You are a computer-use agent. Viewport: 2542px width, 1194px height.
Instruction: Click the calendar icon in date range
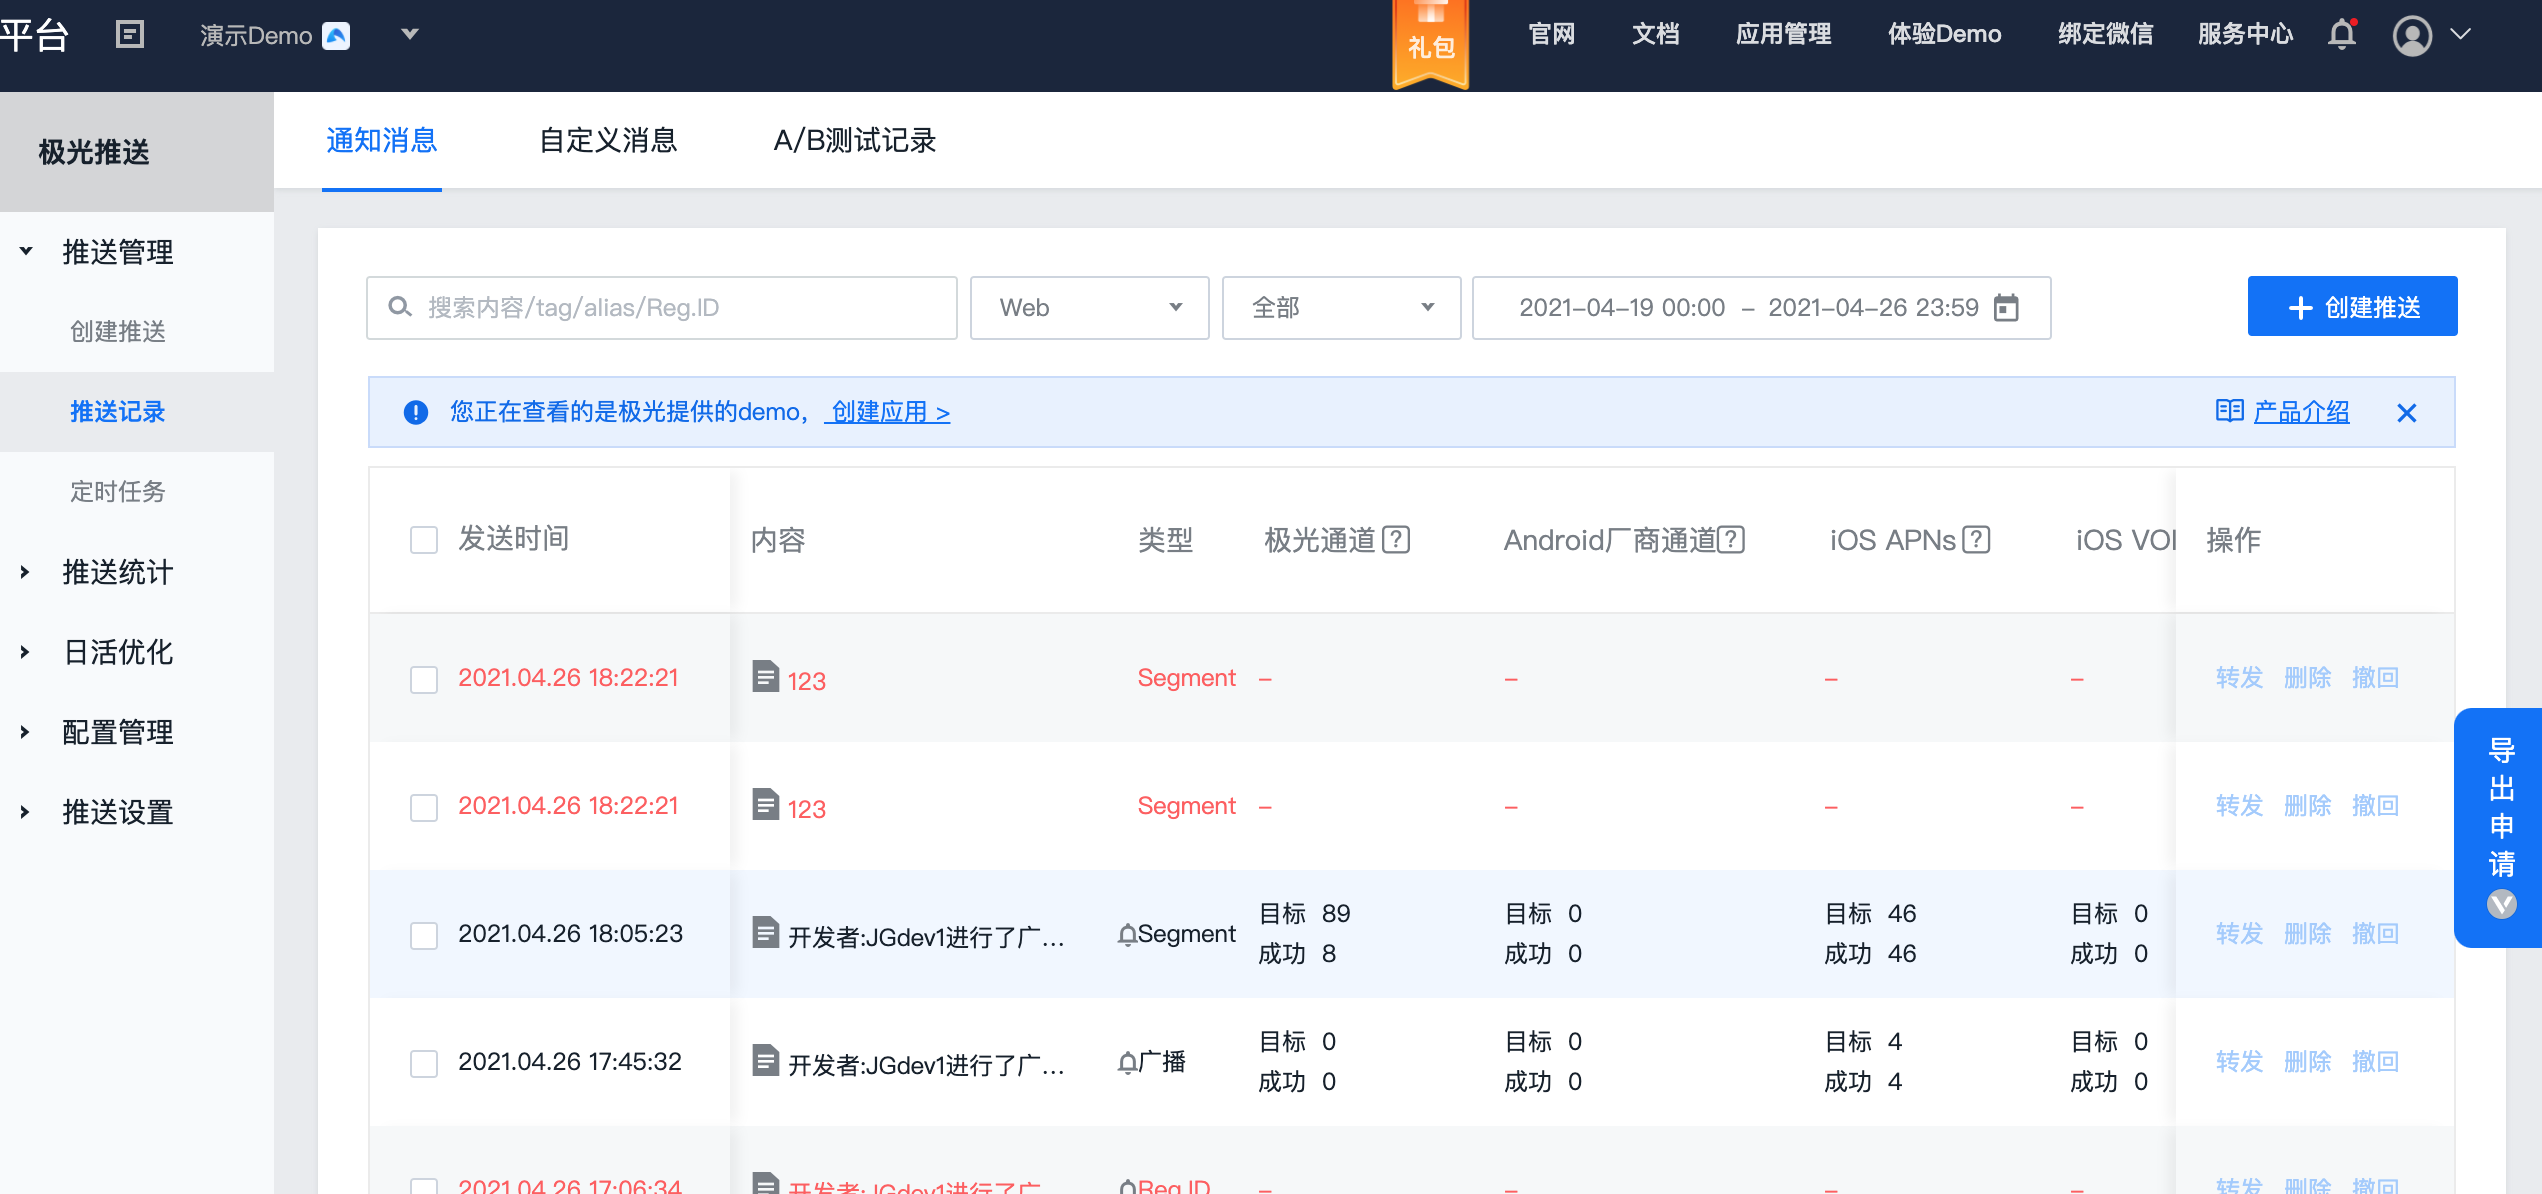[x=2006, y=307]
